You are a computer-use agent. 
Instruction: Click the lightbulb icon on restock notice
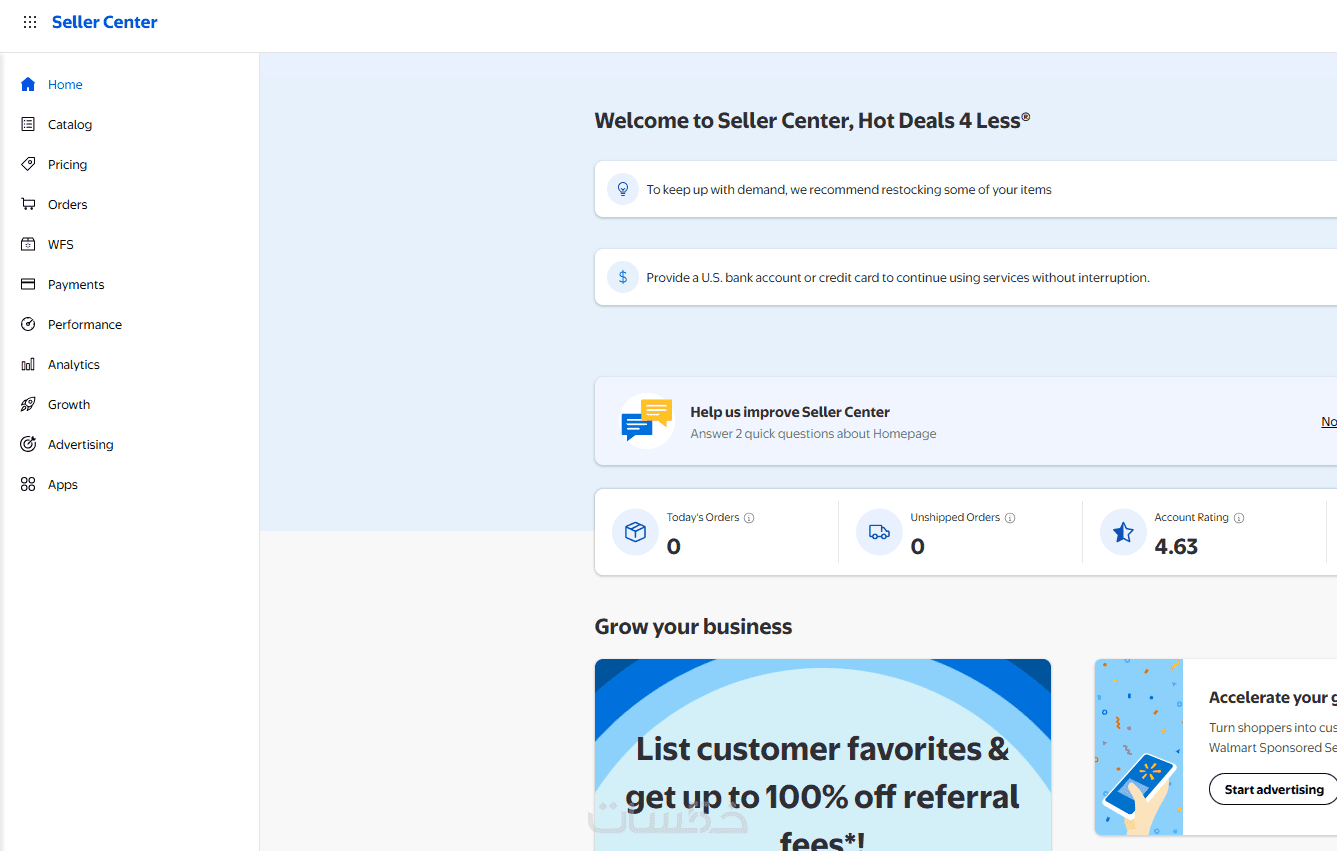point(623,189)
